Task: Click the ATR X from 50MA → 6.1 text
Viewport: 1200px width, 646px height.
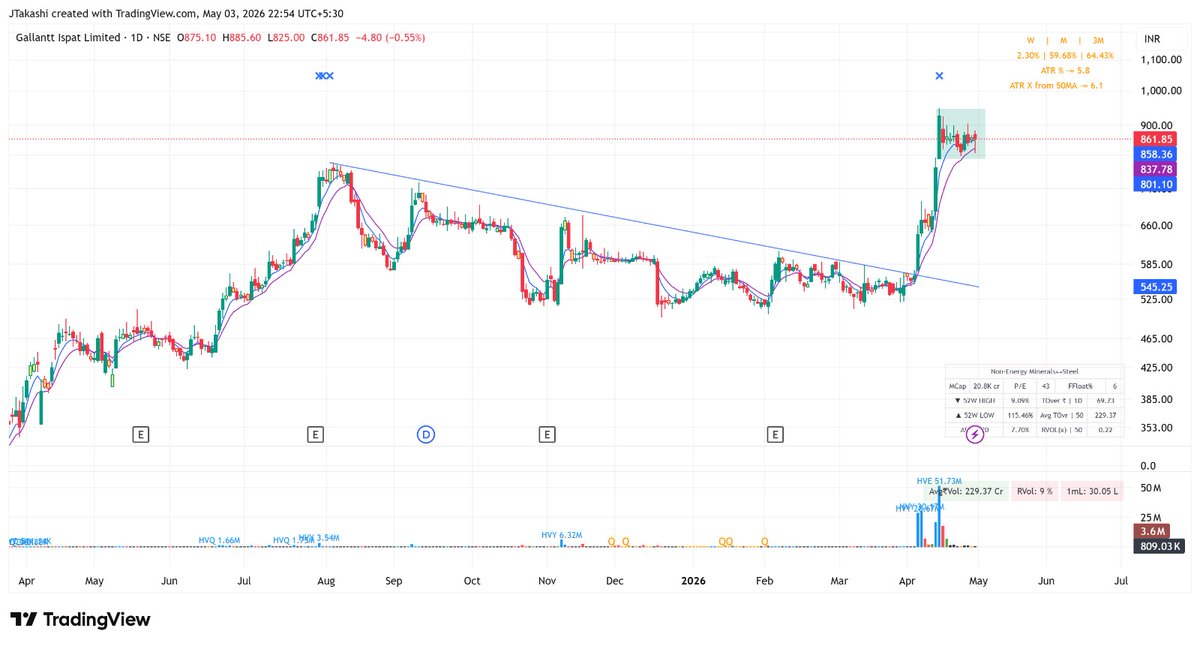Action: (1056, 86)
